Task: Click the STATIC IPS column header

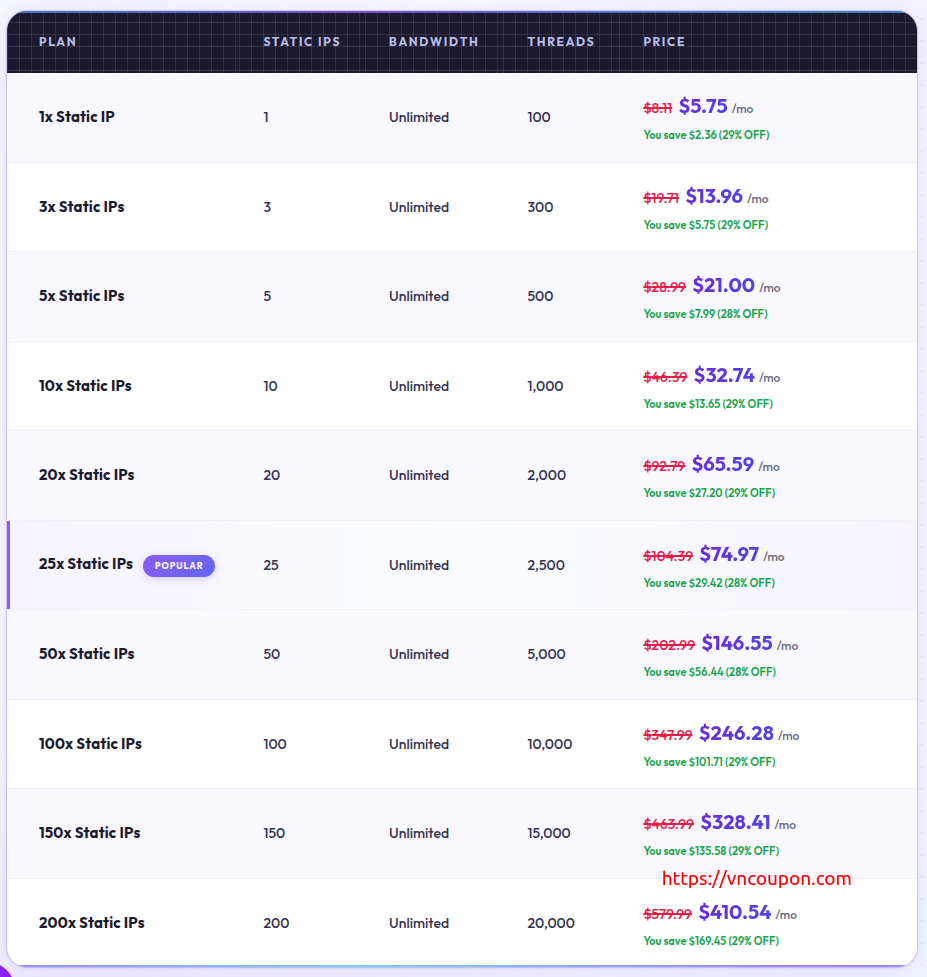Action: [301, 42]
